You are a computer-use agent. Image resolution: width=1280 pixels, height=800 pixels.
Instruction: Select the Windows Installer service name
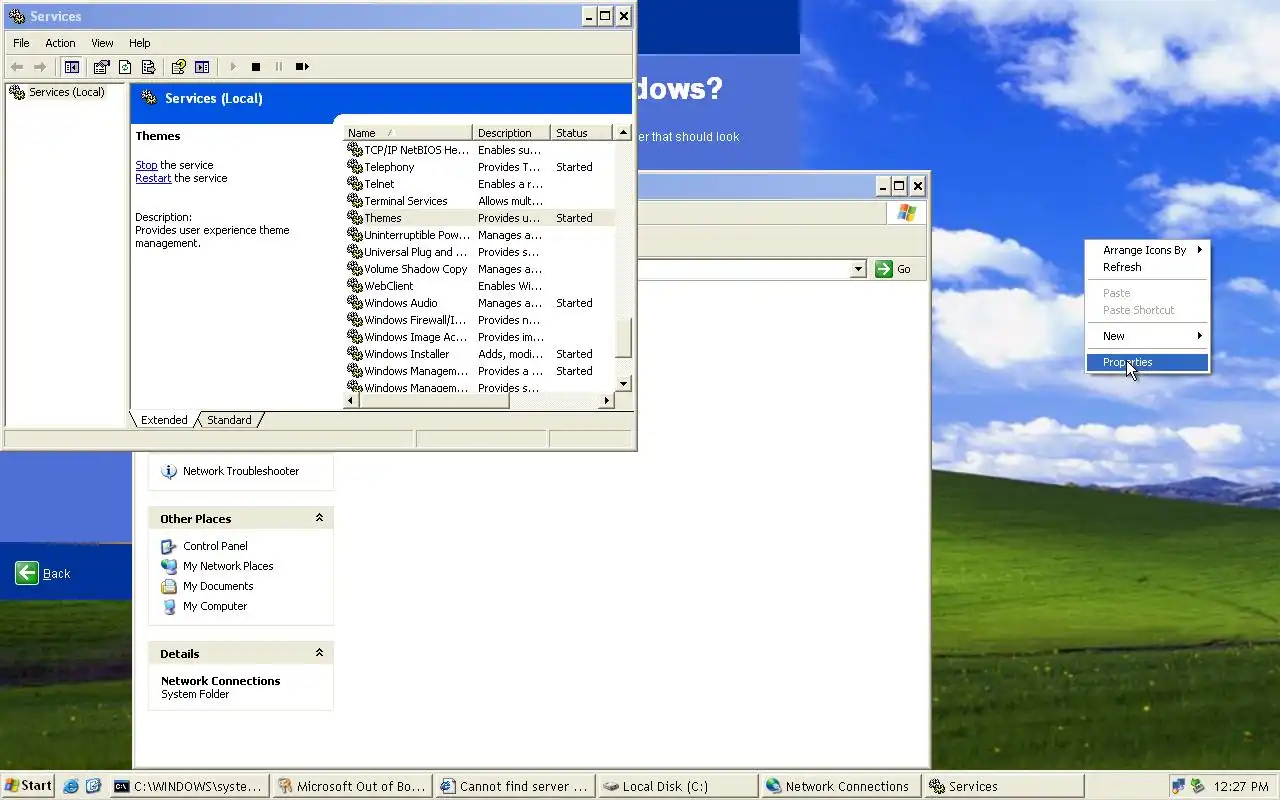406,354
